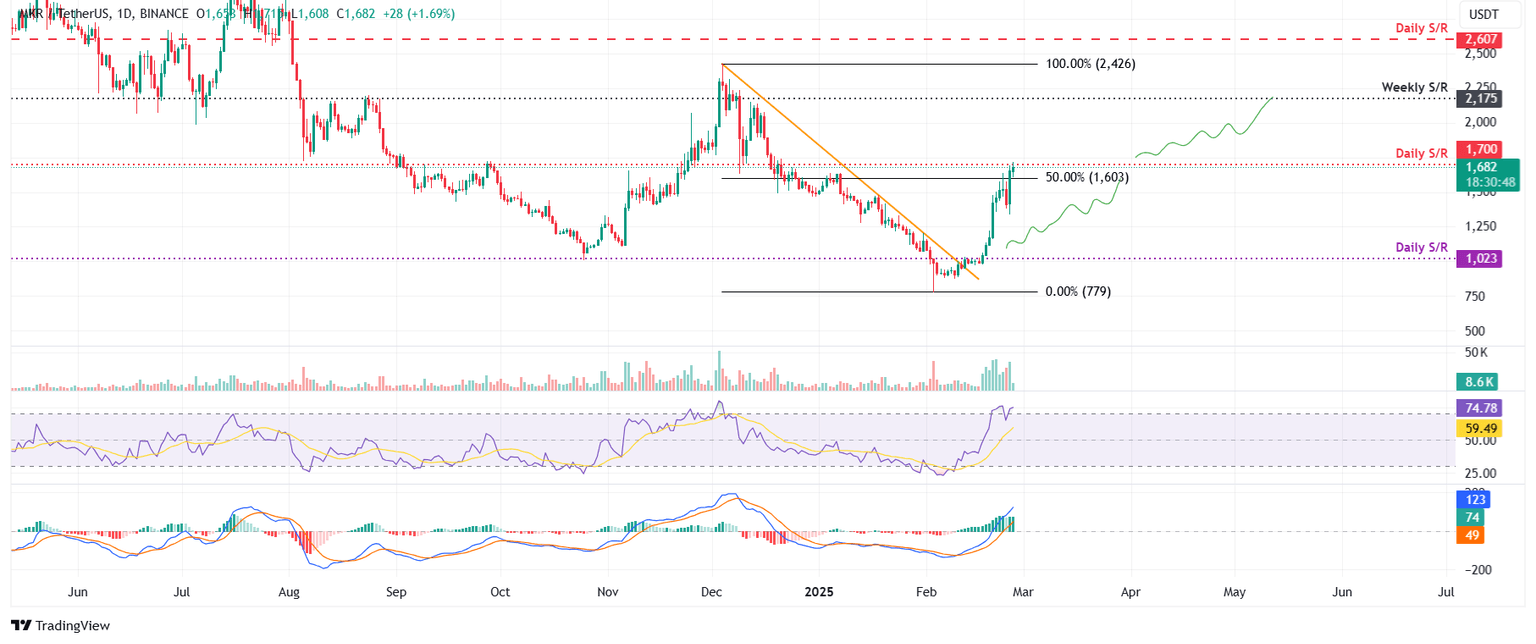Click the May label on time axis
Image resolution: width=1536 pixels, height=644 pixels.
1236,592
